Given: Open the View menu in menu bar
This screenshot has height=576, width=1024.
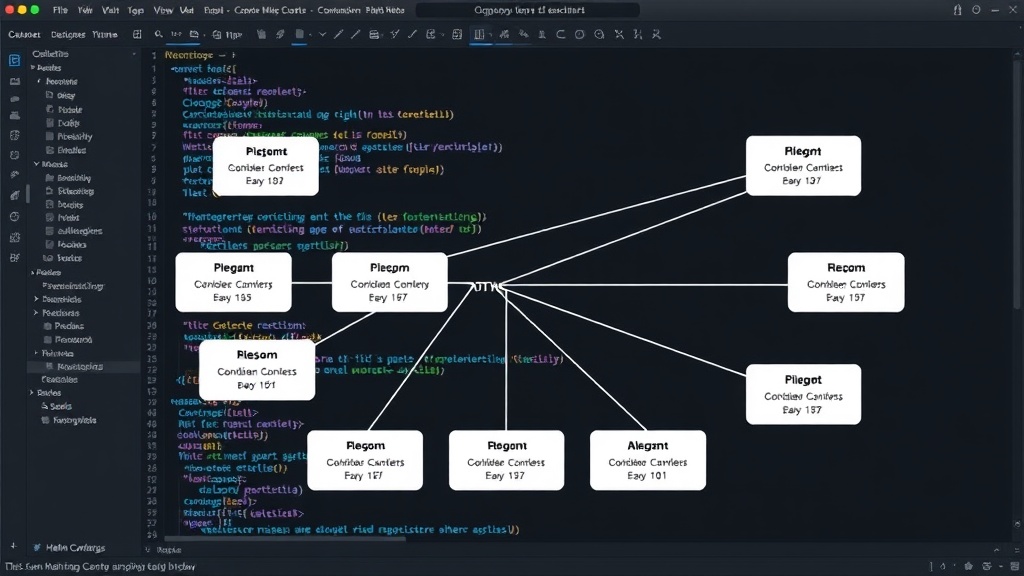Looking at the screenshot, I should (163, 10).
